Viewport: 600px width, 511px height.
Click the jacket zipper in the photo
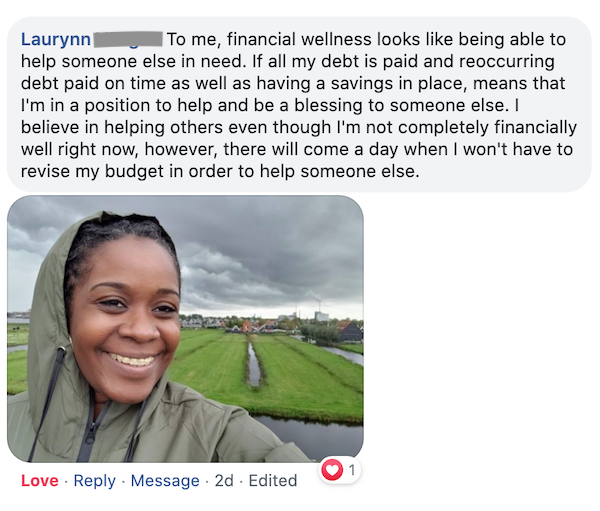click(90, 431)
